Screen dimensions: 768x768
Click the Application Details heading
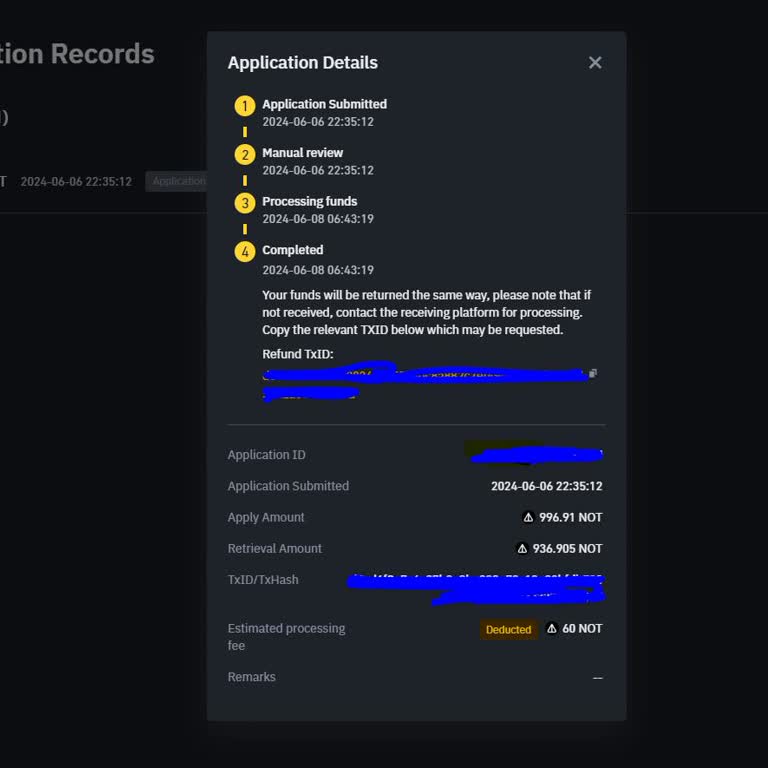(303, 63)
